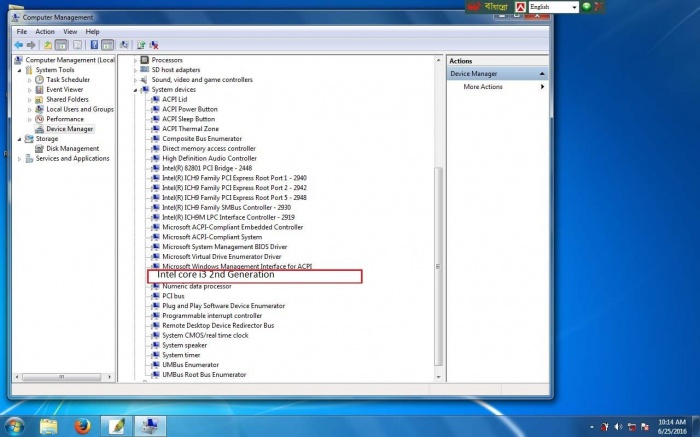Viewport: 700px width, 437px height.
Task: Collapse the Storage tree node
Action: [x=19, y=139]
